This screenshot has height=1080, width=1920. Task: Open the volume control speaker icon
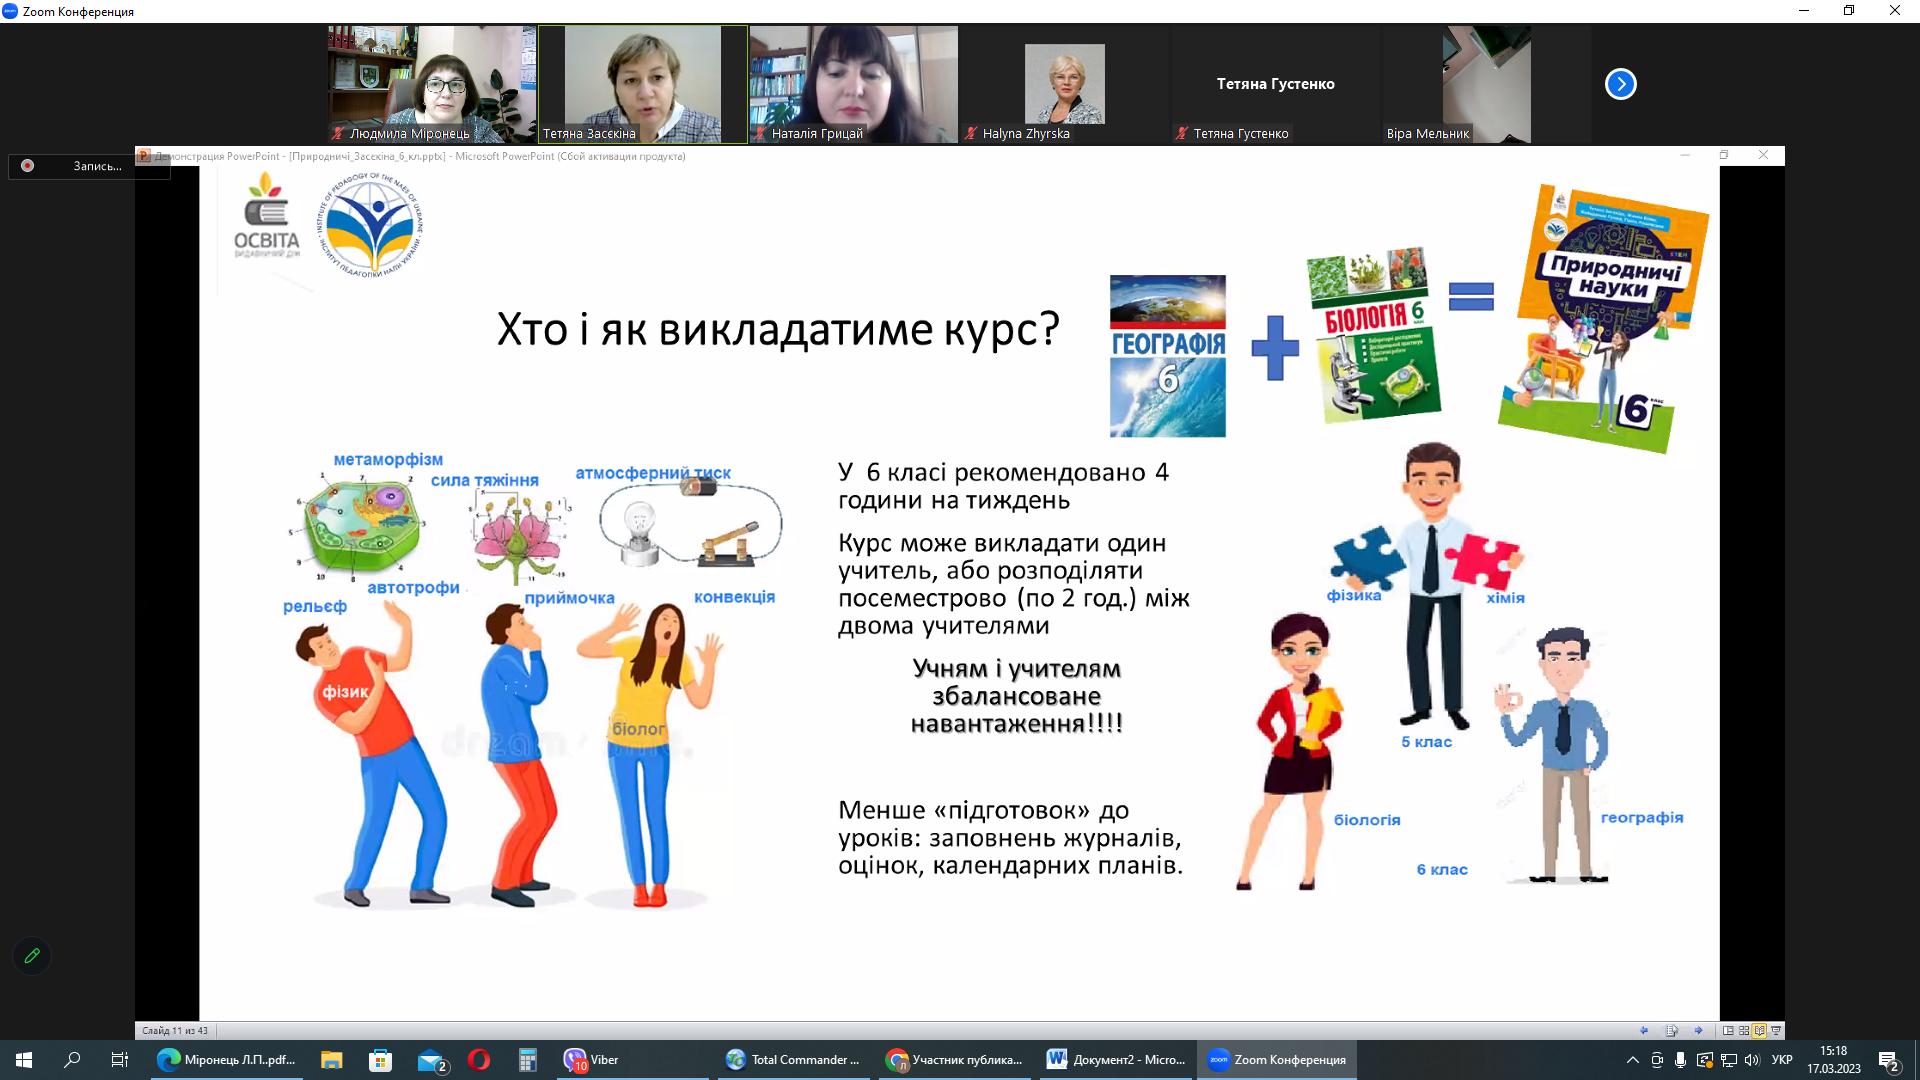click(1751, 1060)
